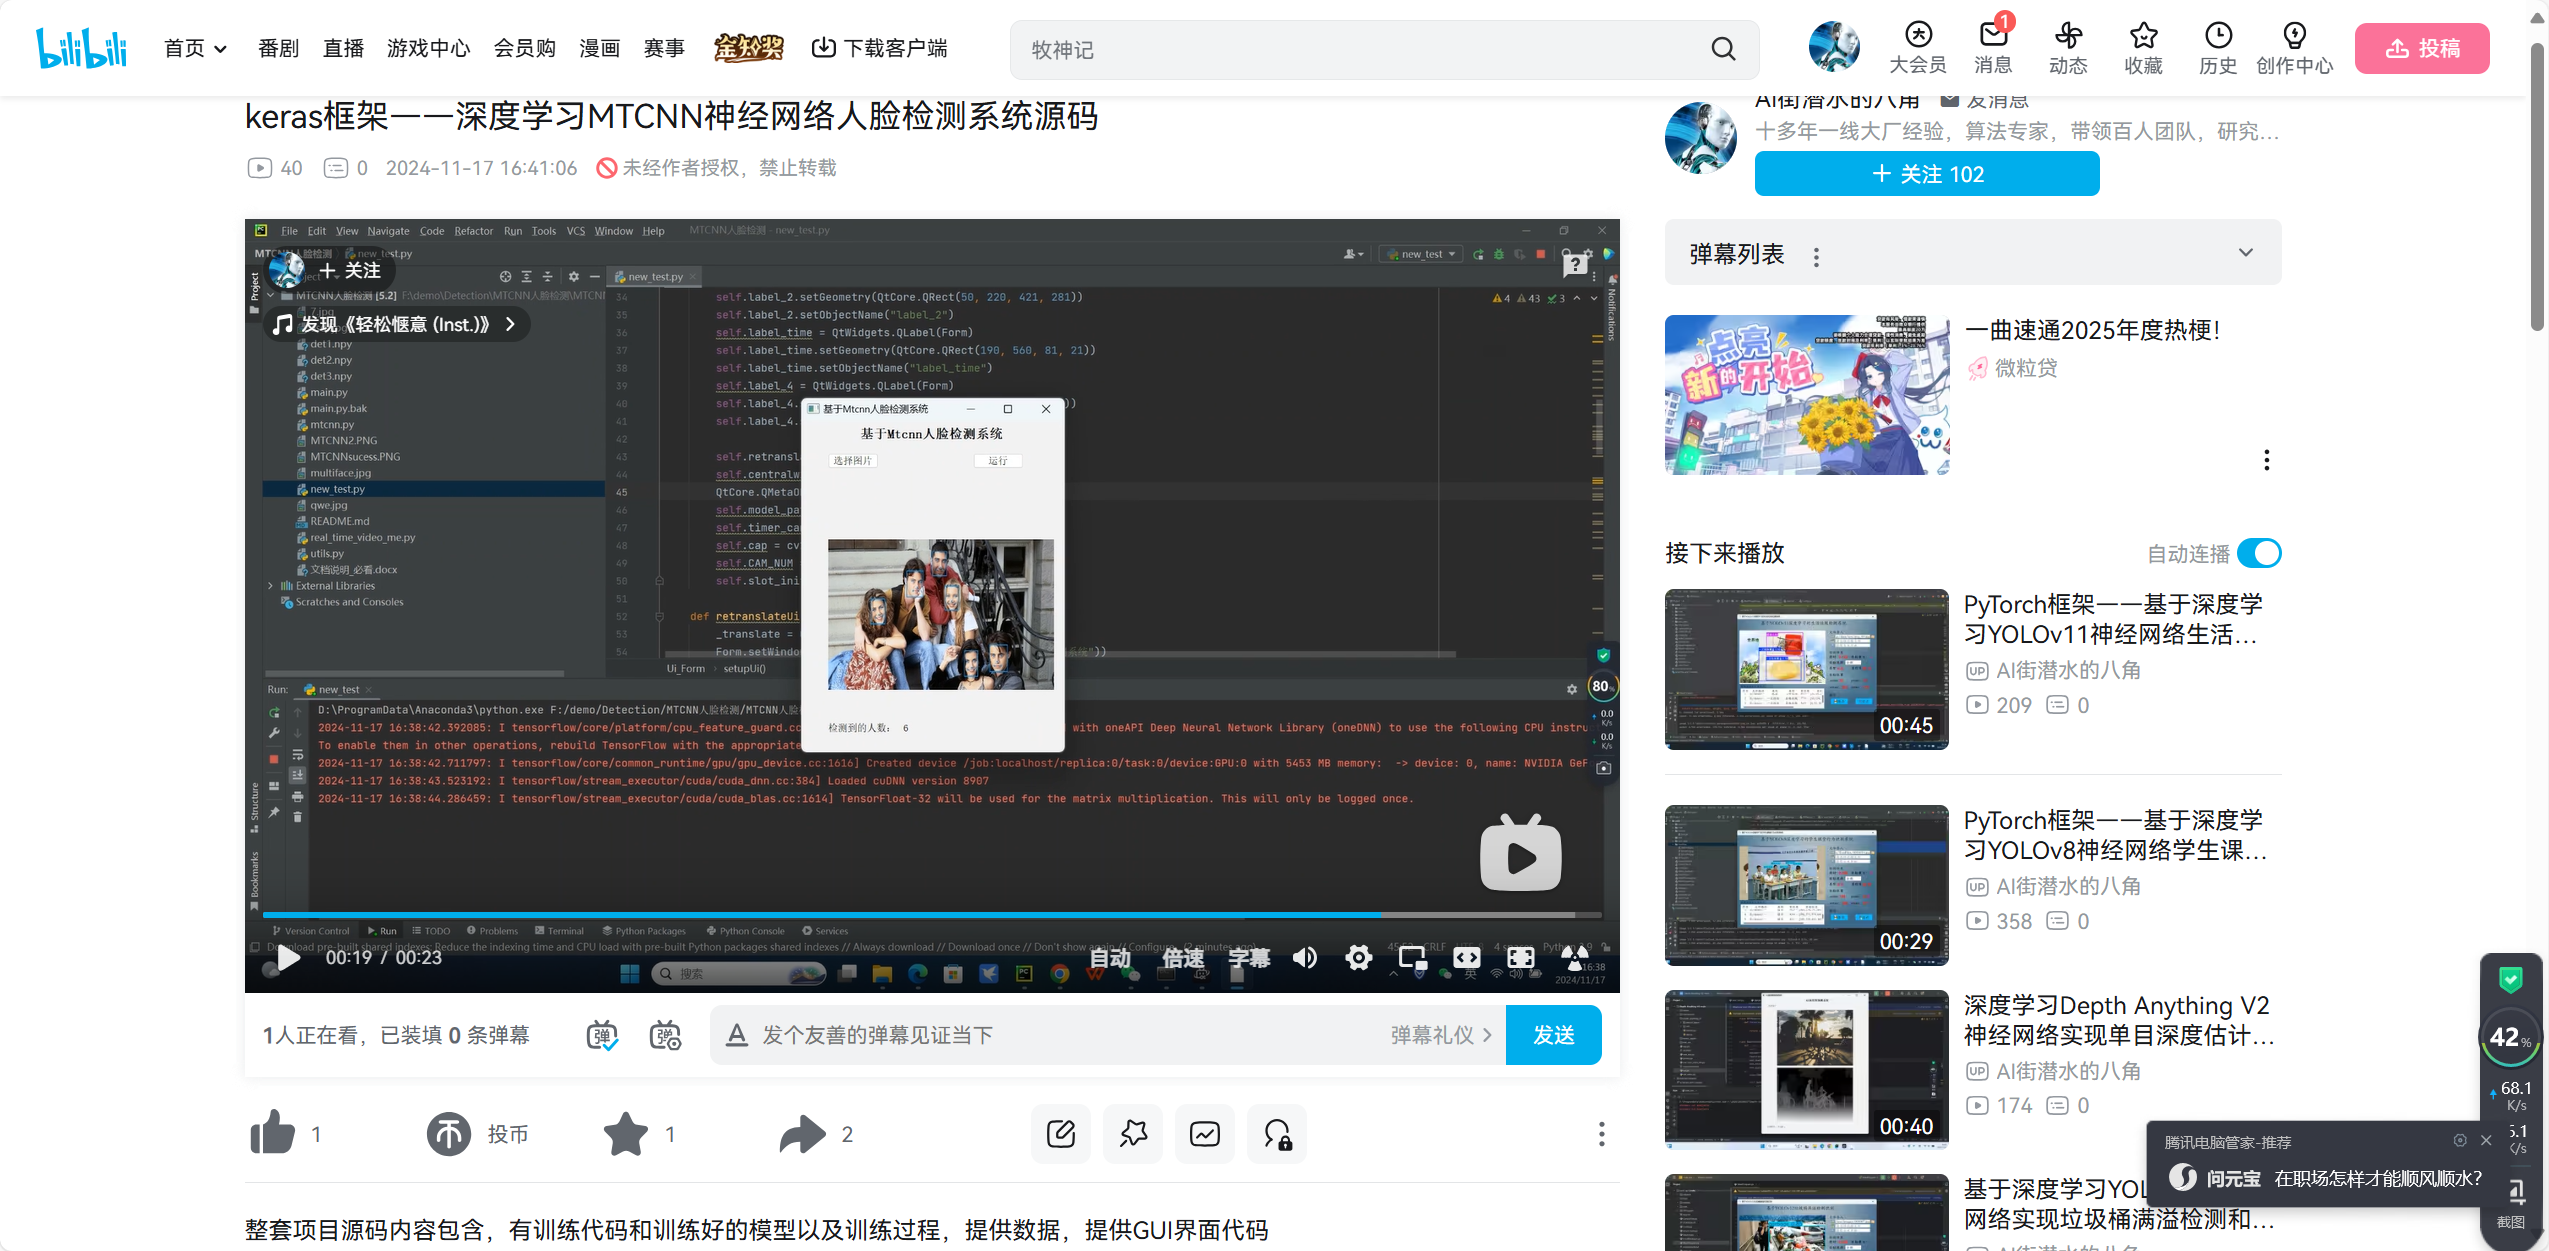The width and height of the screenshot is (2549, 1251).
Task: Play the PyTorch YOLOv11 recommended video thumbnail
Action: 1806,669
